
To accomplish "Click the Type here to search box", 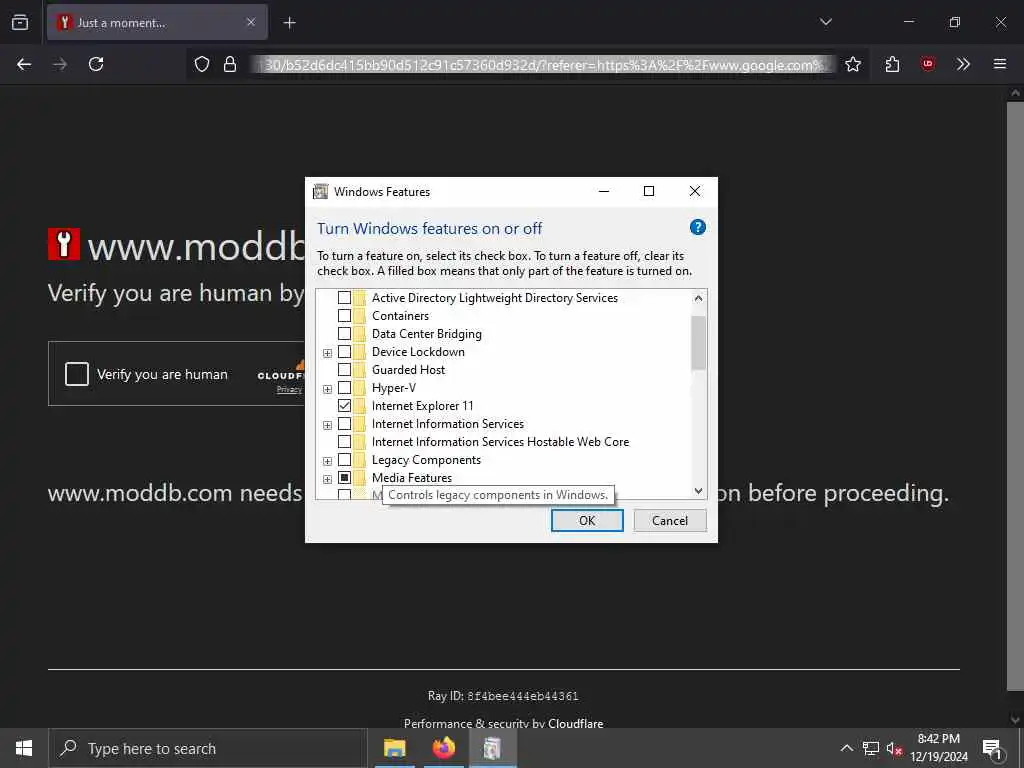I will pyautogui.click(x=208, y=748).
